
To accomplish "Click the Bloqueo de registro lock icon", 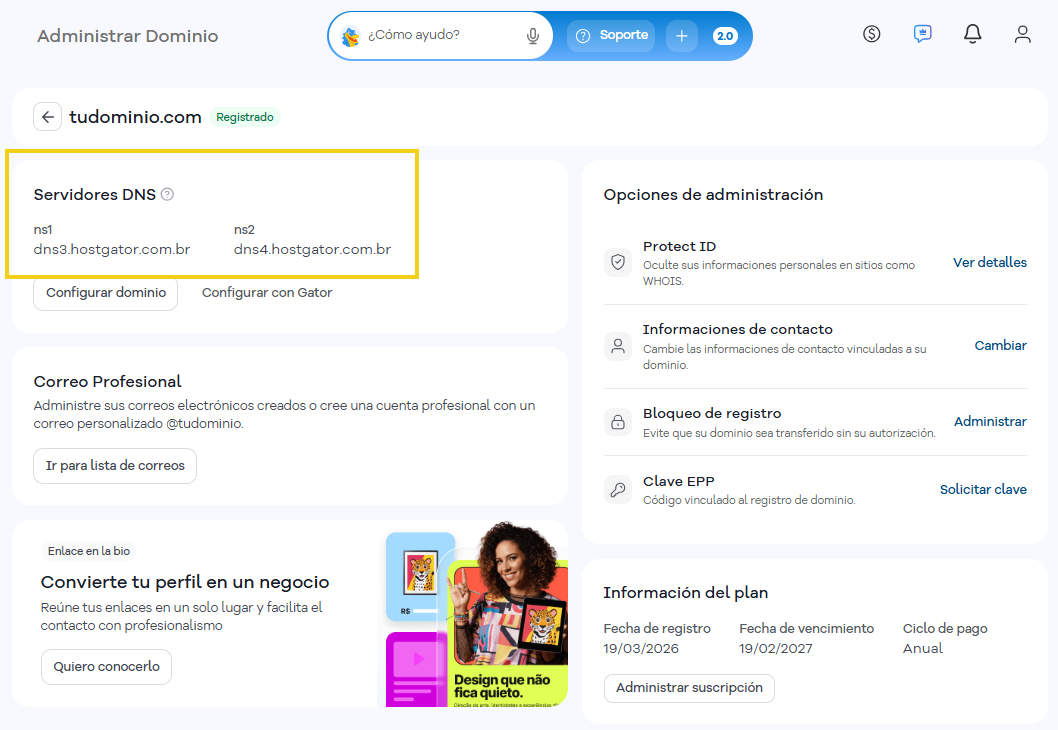I will click(x=617, y=422).
